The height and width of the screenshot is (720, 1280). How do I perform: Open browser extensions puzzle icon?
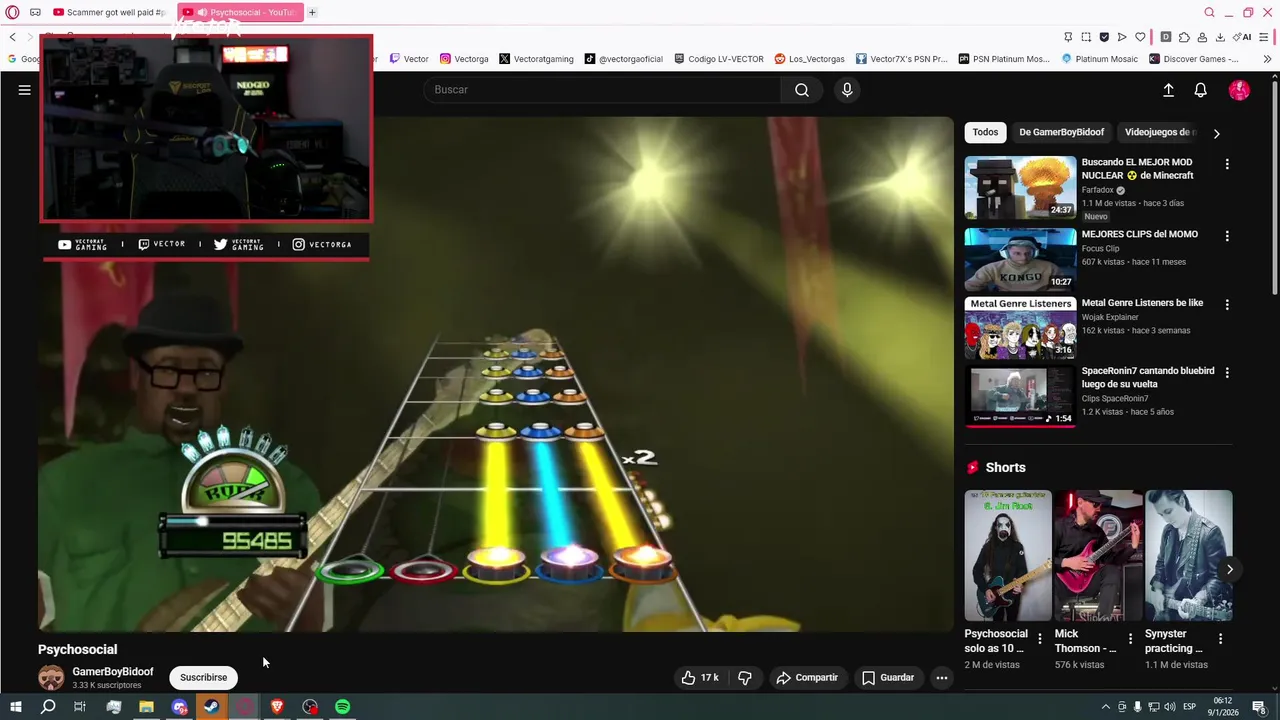(x=1184, y=37)
